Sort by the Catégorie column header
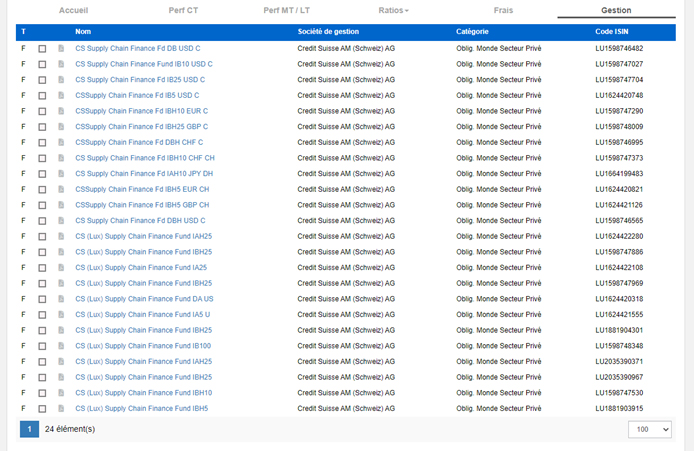694x451 pixels. [x=472, y=31]
